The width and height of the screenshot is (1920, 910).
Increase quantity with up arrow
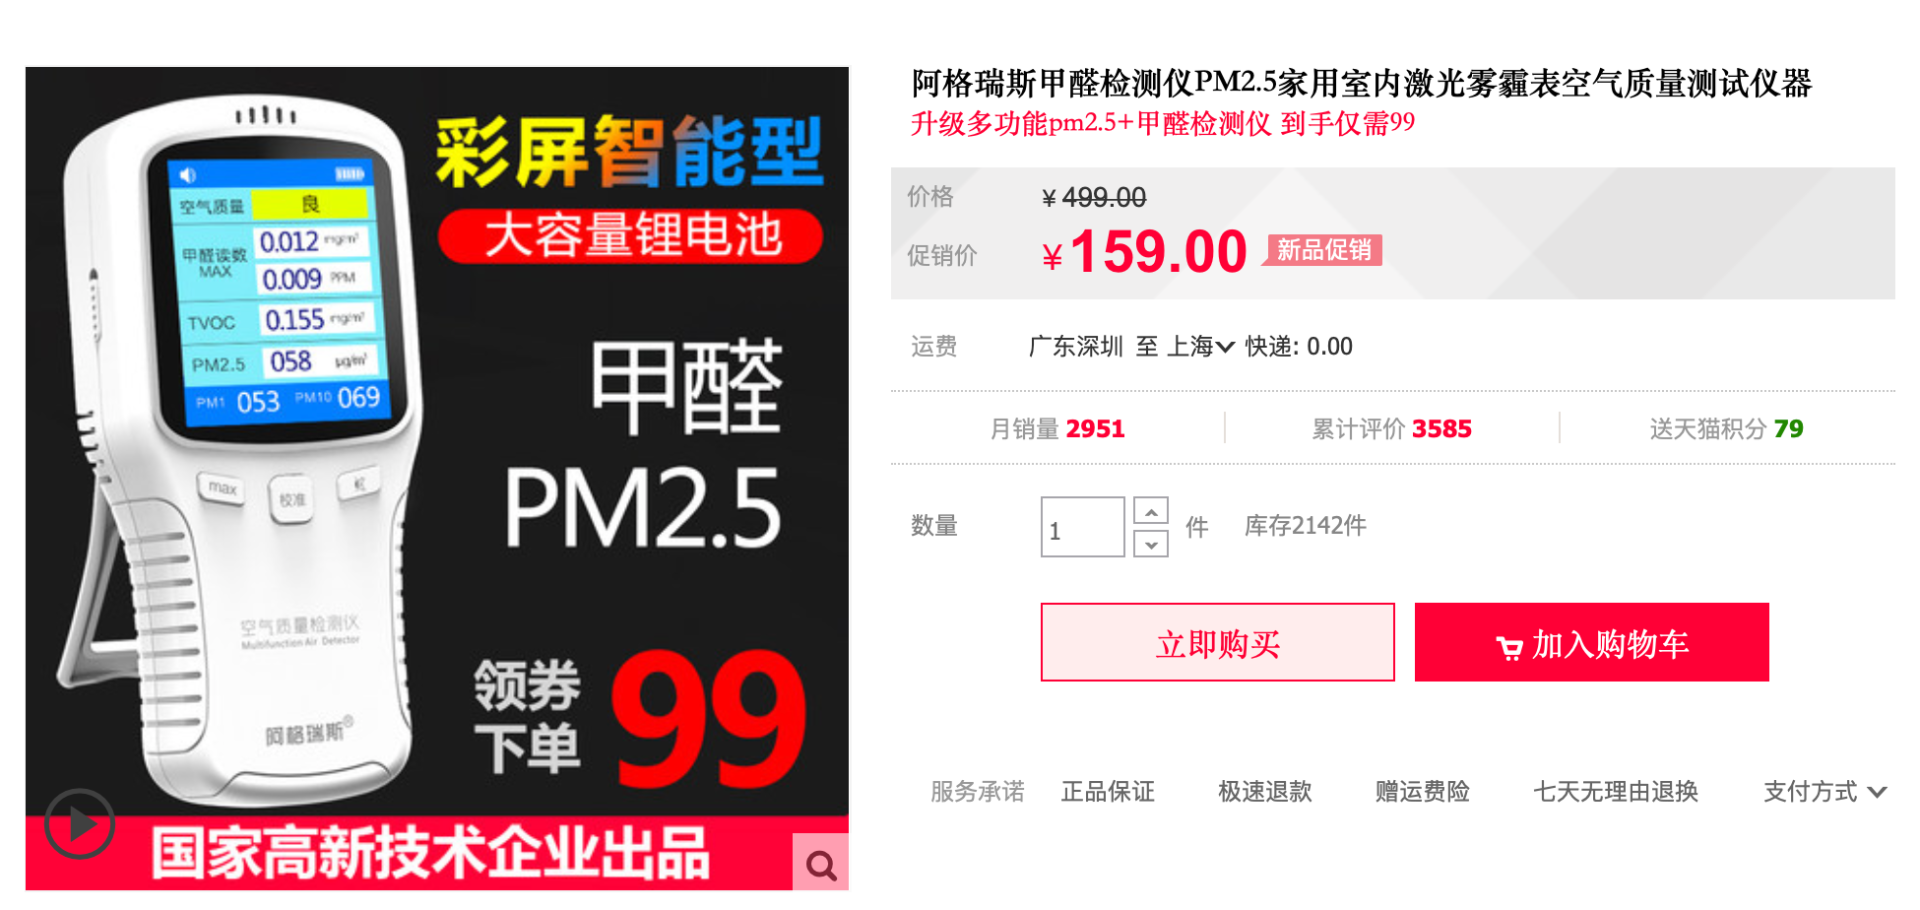click(x=1151, y=511)
